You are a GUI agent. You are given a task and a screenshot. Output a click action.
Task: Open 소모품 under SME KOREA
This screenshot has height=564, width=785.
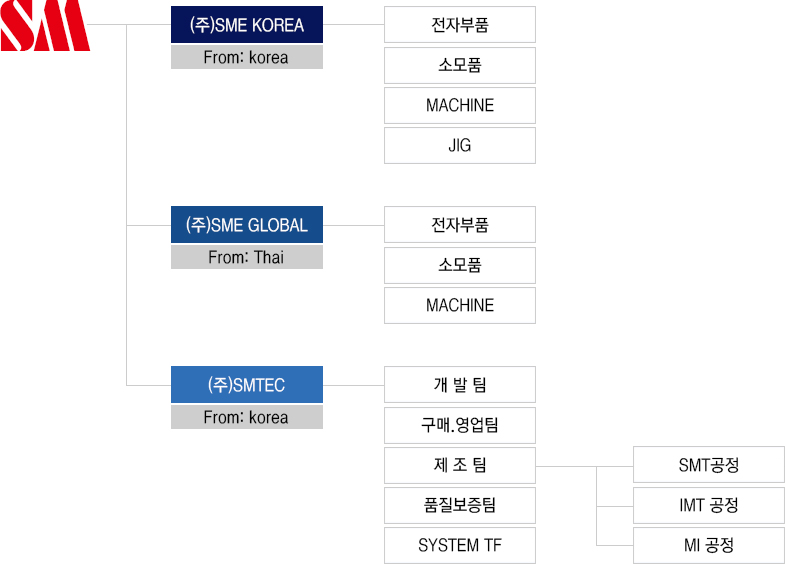[x=460, y=66]
